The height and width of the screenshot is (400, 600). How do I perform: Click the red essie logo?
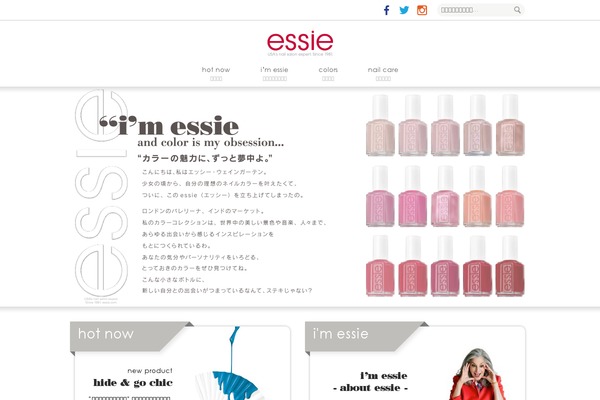pyautogui.click(x=300, y=43)
